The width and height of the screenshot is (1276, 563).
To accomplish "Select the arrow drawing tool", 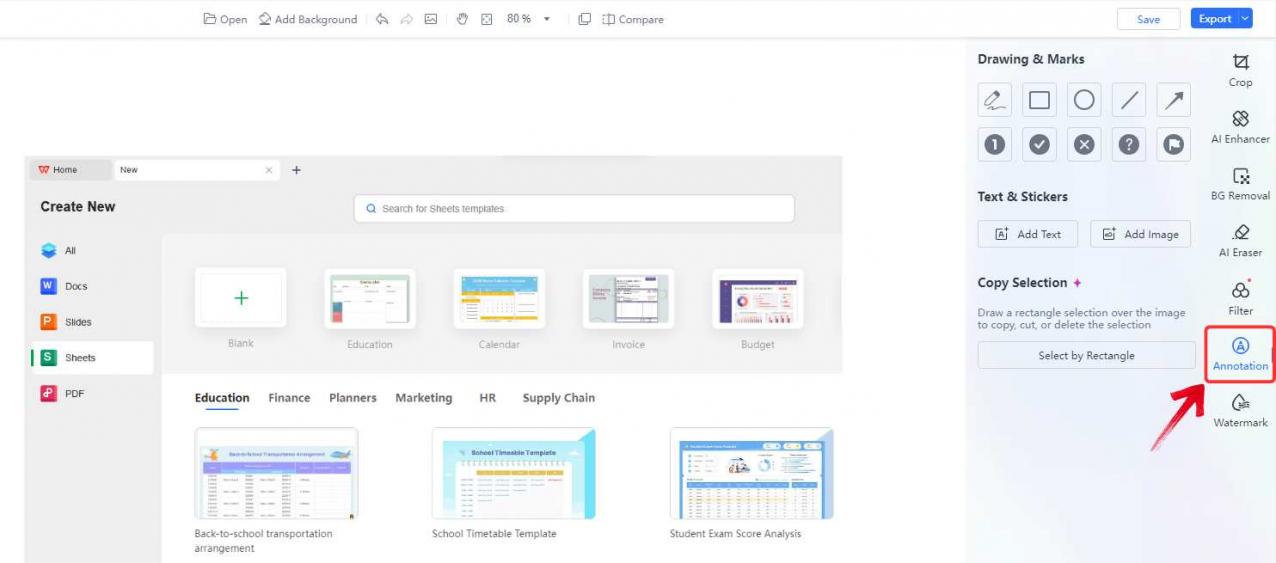I will [x=1174, y=100].
